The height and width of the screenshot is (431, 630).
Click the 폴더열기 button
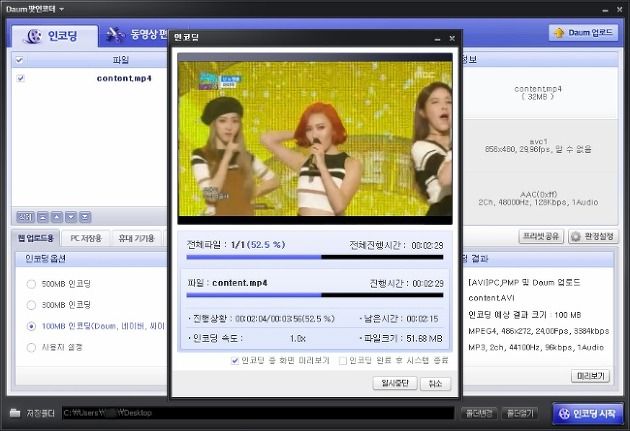[520, 413]
